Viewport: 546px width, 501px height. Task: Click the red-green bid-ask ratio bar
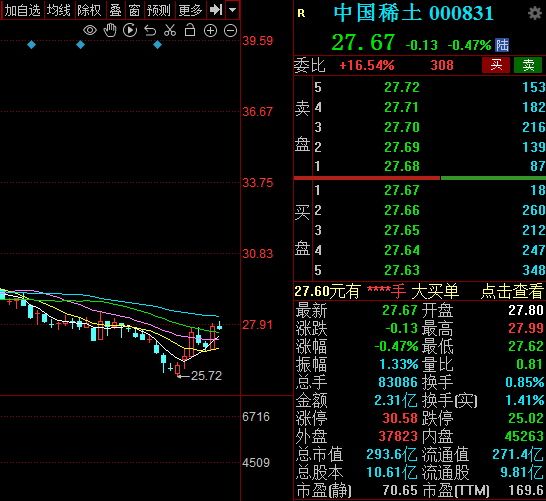pos(420,178)
